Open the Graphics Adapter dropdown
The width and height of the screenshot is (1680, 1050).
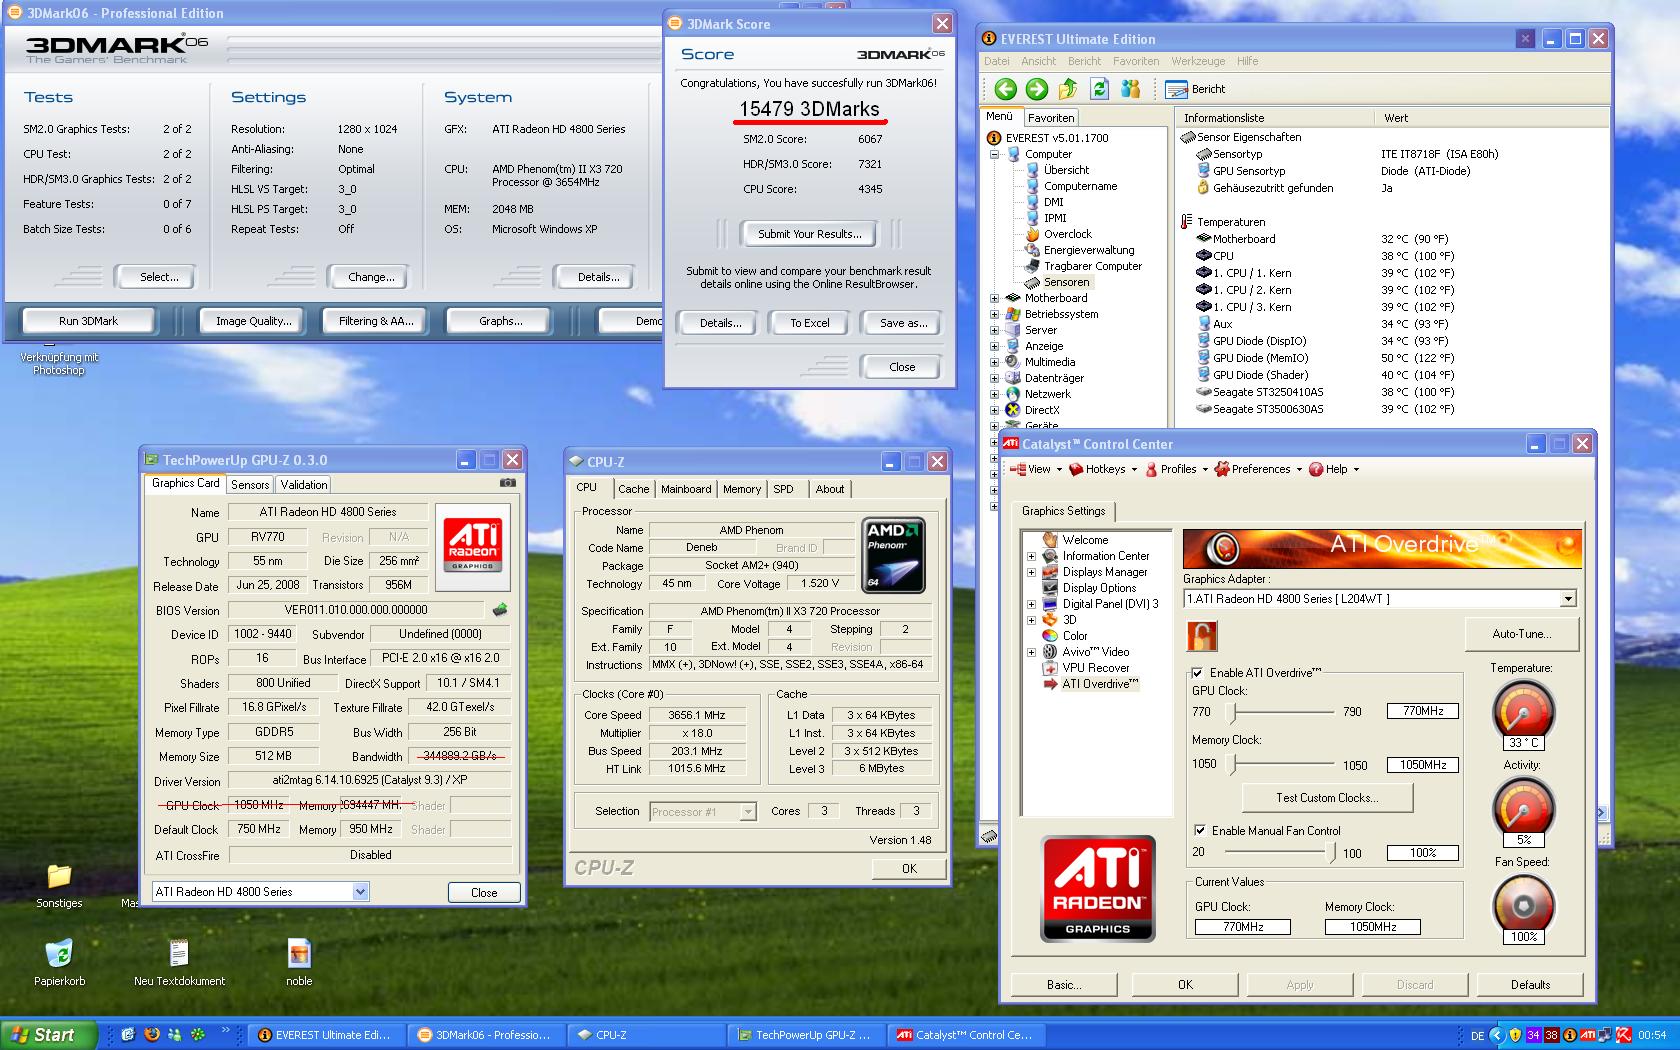pos(1568,599)
